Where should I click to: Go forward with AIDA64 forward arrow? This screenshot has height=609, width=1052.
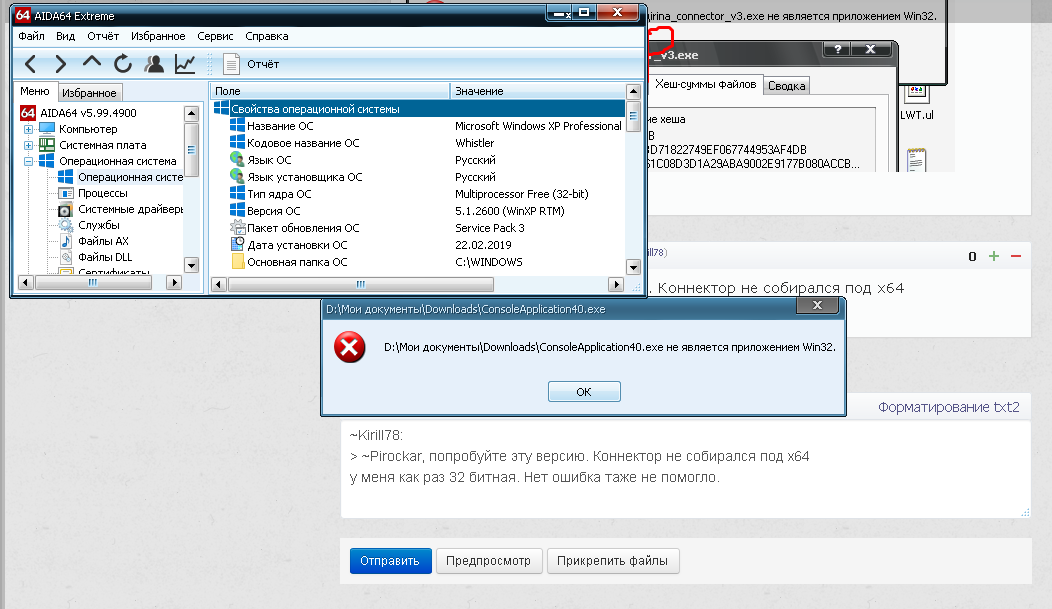point(60,64)
